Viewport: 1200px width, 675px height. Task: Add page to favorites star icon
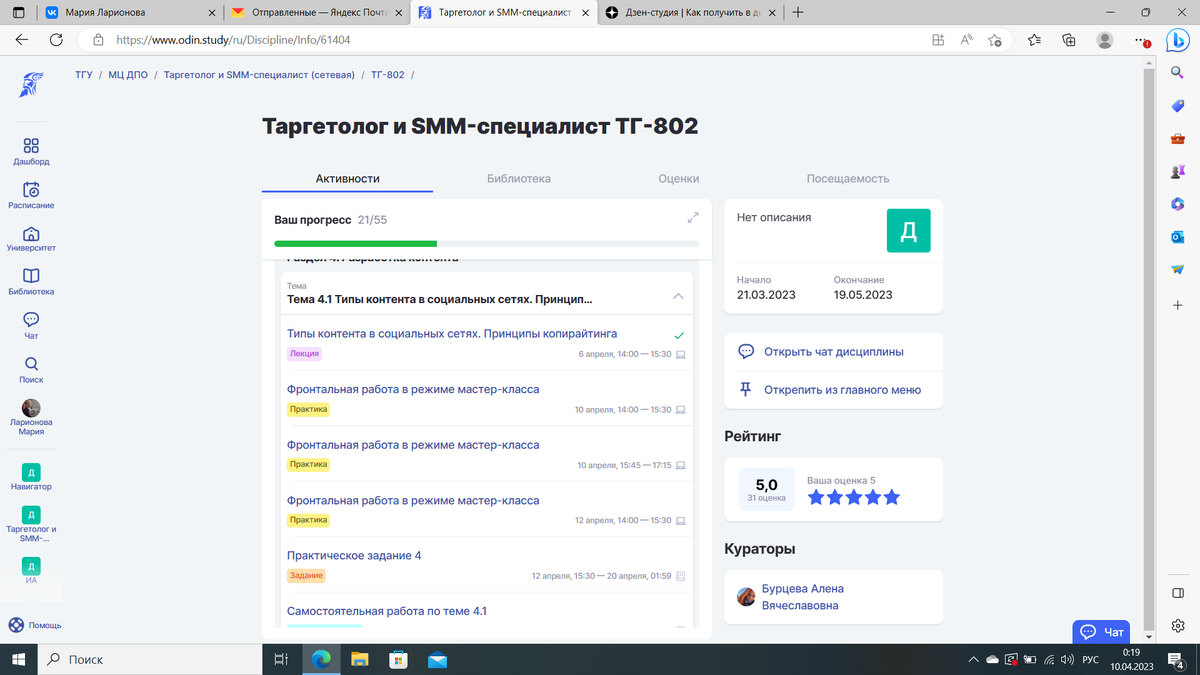coord(995,40)
